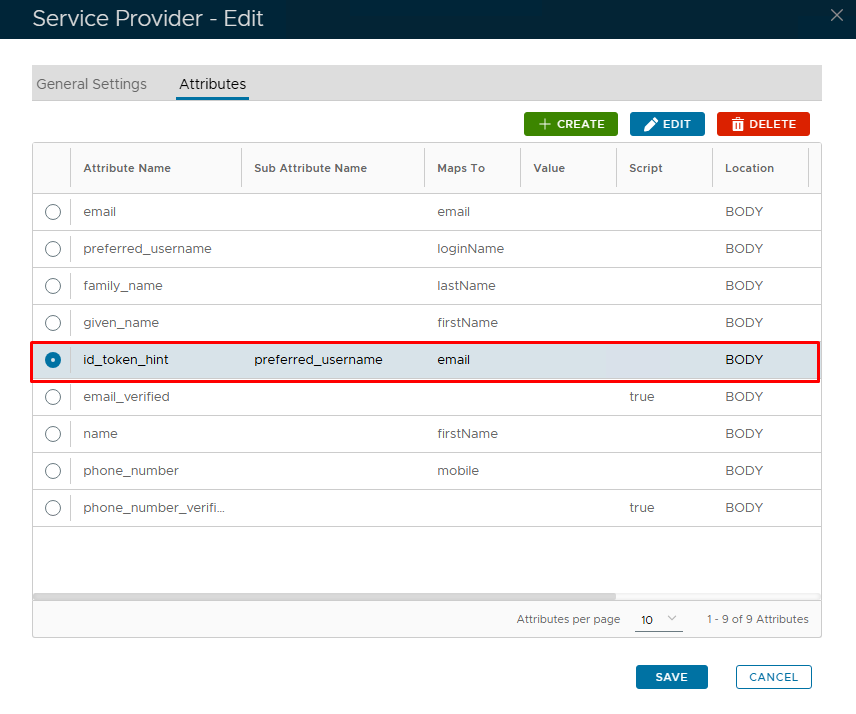Close the Service Provider Edit dialog

pyautogui.click(x=837, y=14)
